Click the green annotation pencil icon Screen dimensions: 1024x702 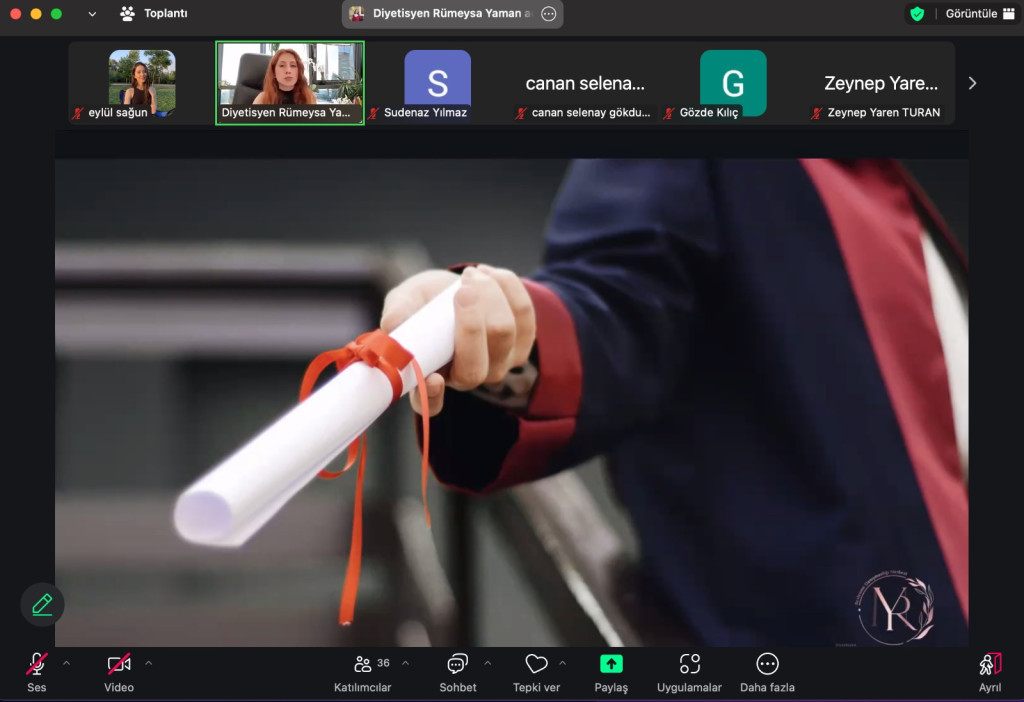[42, 604]
